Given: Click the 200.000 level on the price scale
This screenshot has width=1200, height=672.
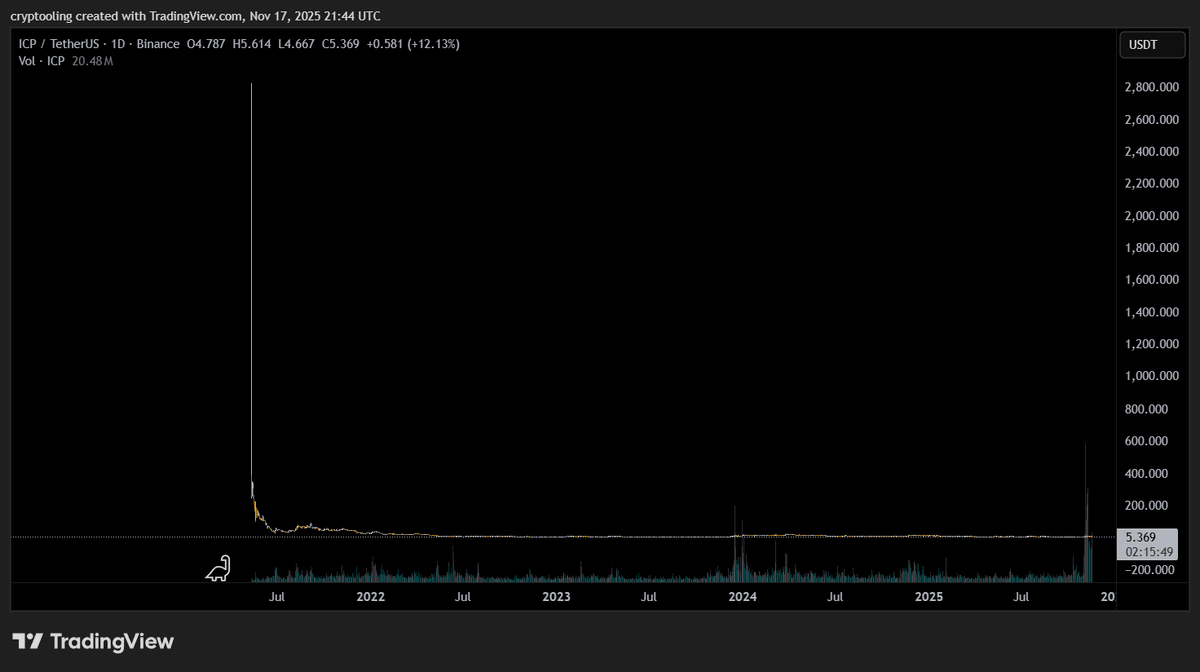Looking at the screenshot, I should [1147, 505].
